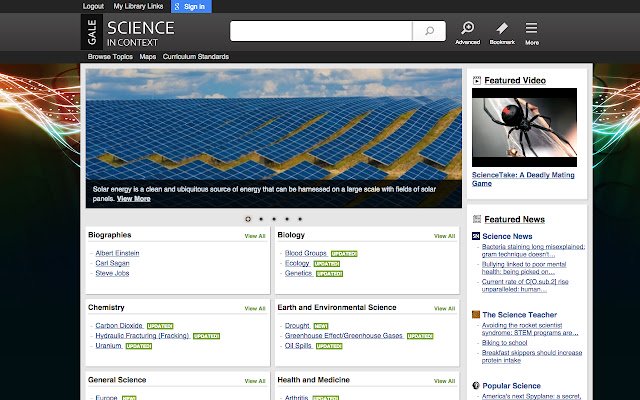Click the Featured News heading
Viewport: 640px width, 400px height.
coord(514,219)
